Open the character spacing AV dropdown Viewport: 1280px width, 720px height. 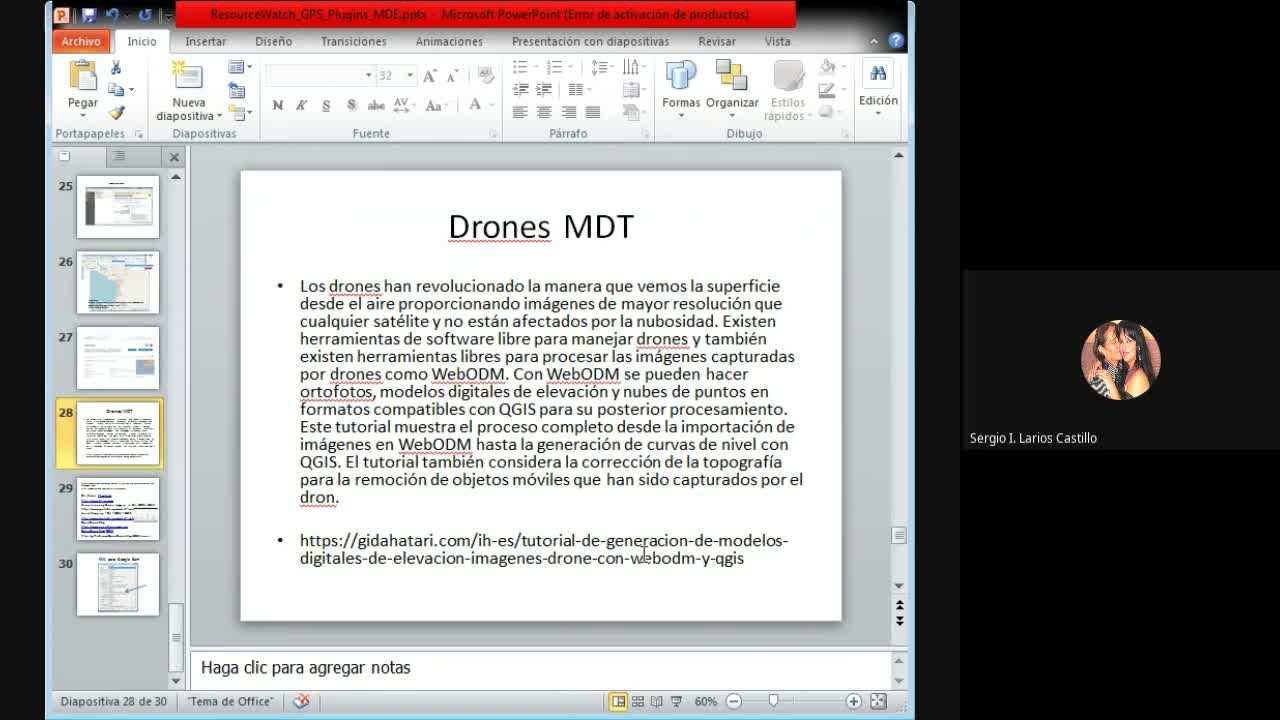[404, 105]
